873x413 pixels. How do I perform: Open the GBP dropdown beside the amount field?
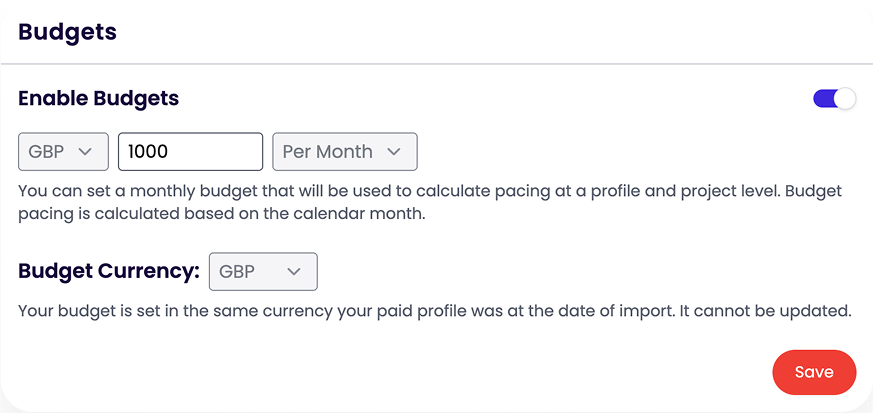coord(63,152)
